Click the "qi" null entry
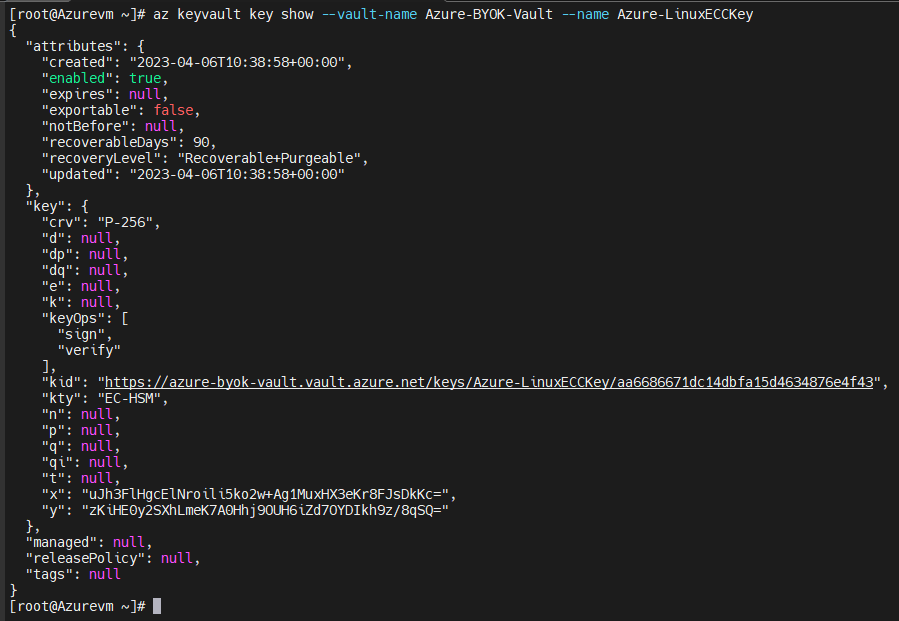Image resolution: width=899 pixels, height=621 pixels. point(84,462)
